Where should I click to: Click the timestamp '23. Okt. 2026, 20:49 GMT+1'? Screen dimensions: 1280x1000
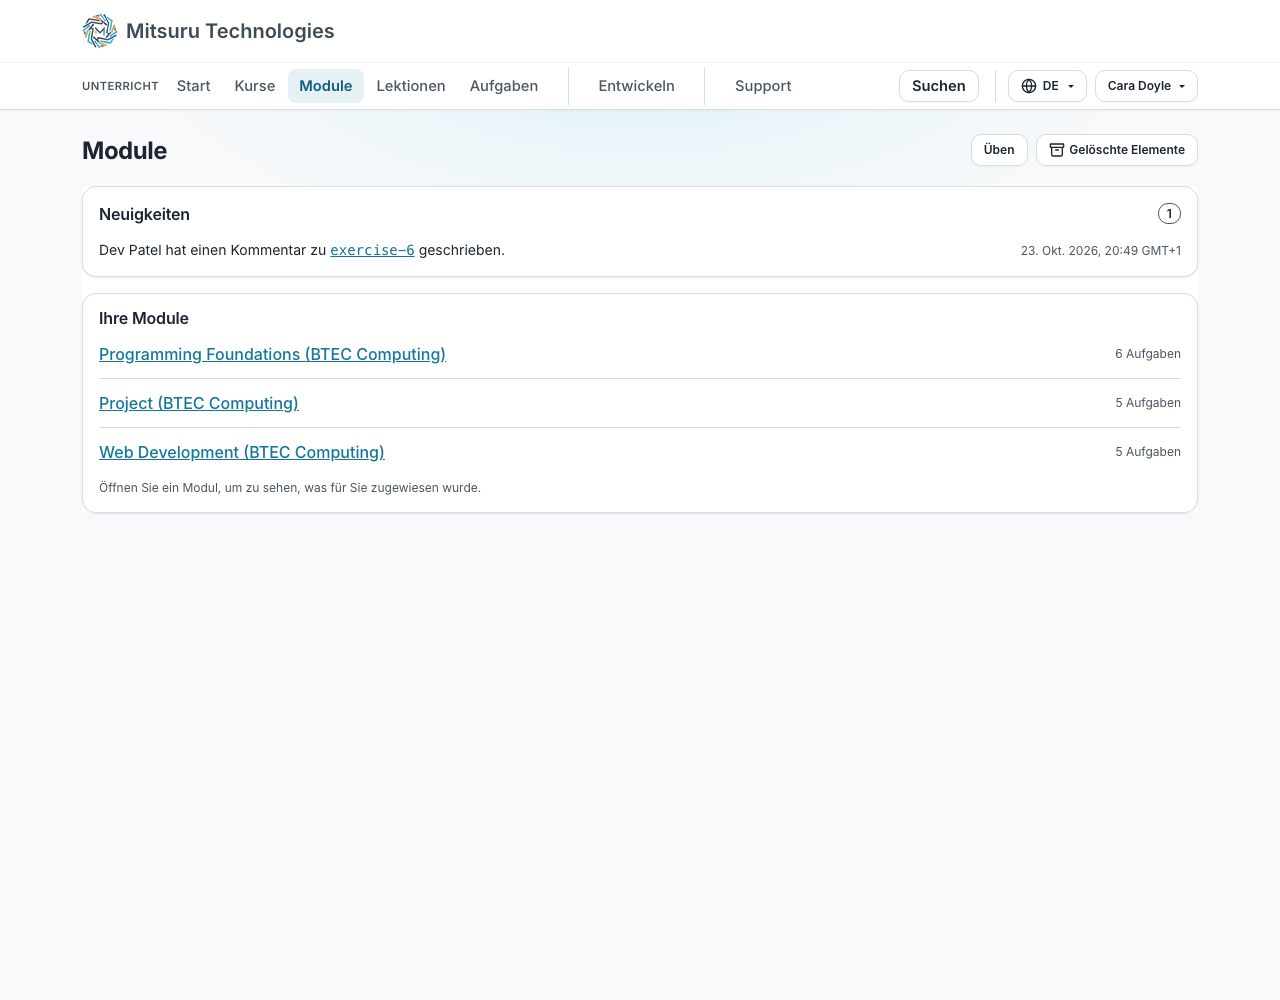tap(1101, 251)
